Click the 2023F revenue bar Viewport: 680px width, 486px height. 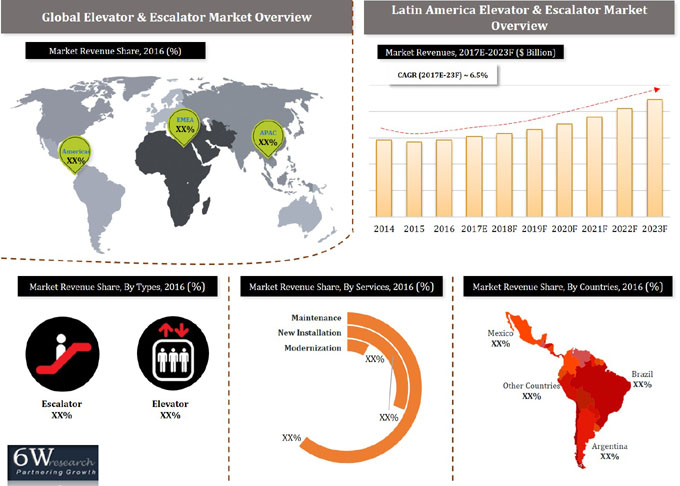click(654, 158)
